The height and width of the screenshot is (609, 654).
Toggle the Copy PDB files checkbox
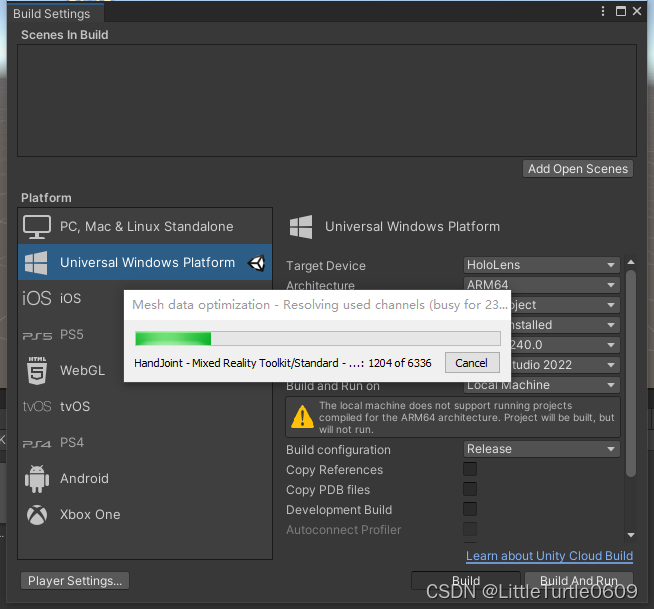tap(470, 489)
